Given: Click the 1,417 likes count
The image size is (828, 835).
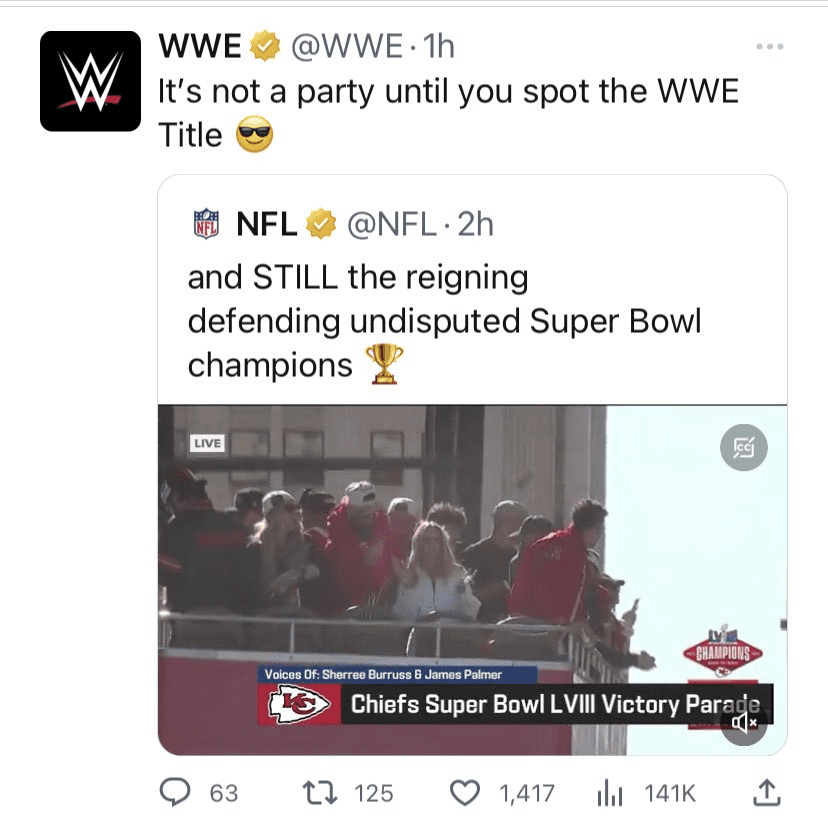Looking at the screenshot, I should [526, 793].
